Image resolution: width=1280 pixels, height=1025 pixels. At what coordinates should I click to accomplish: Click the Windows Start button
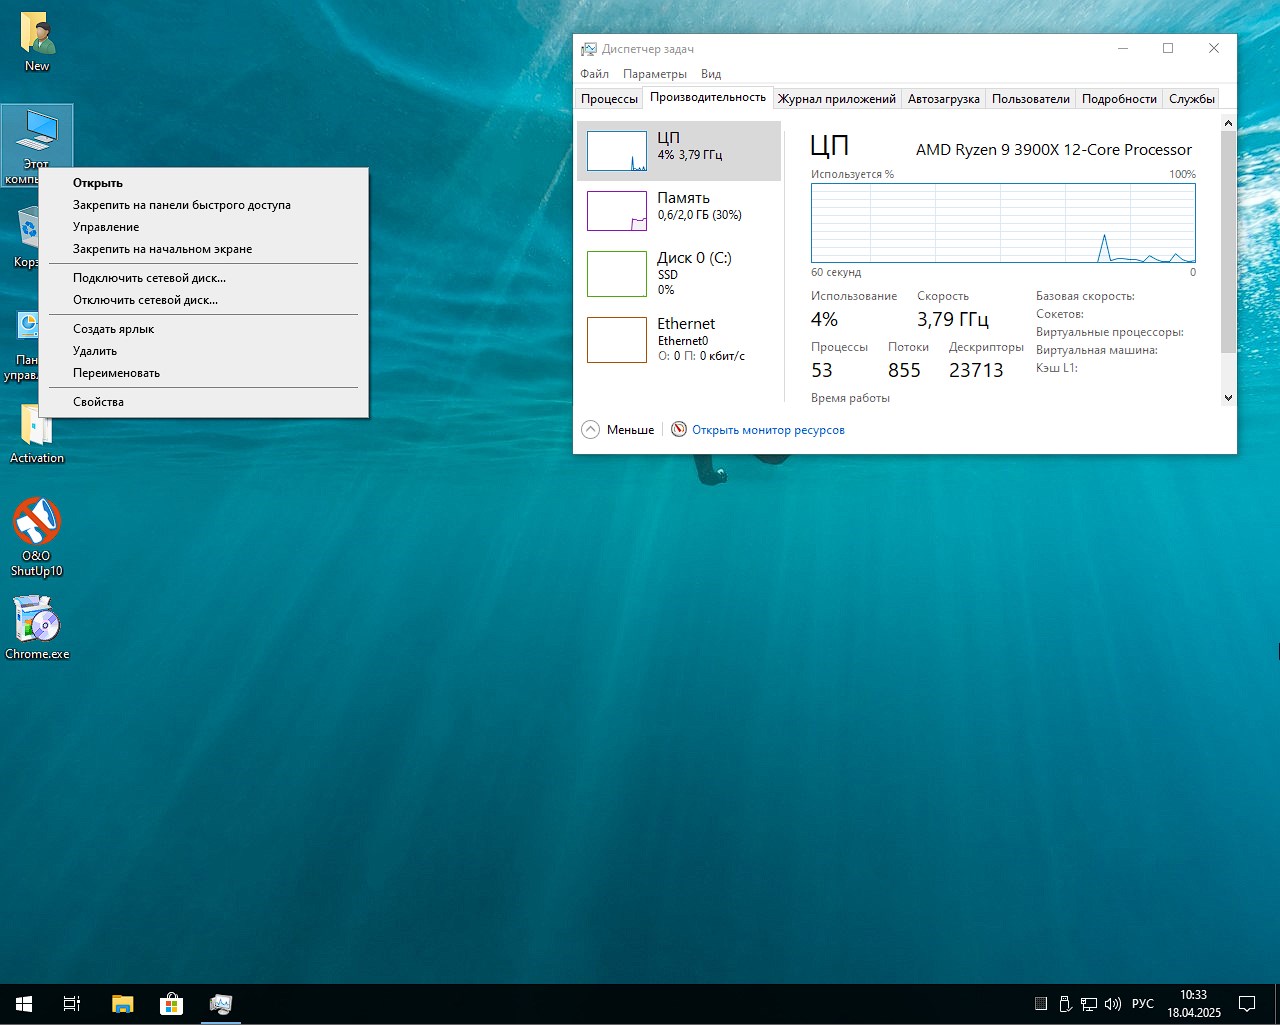(24, 1004)
